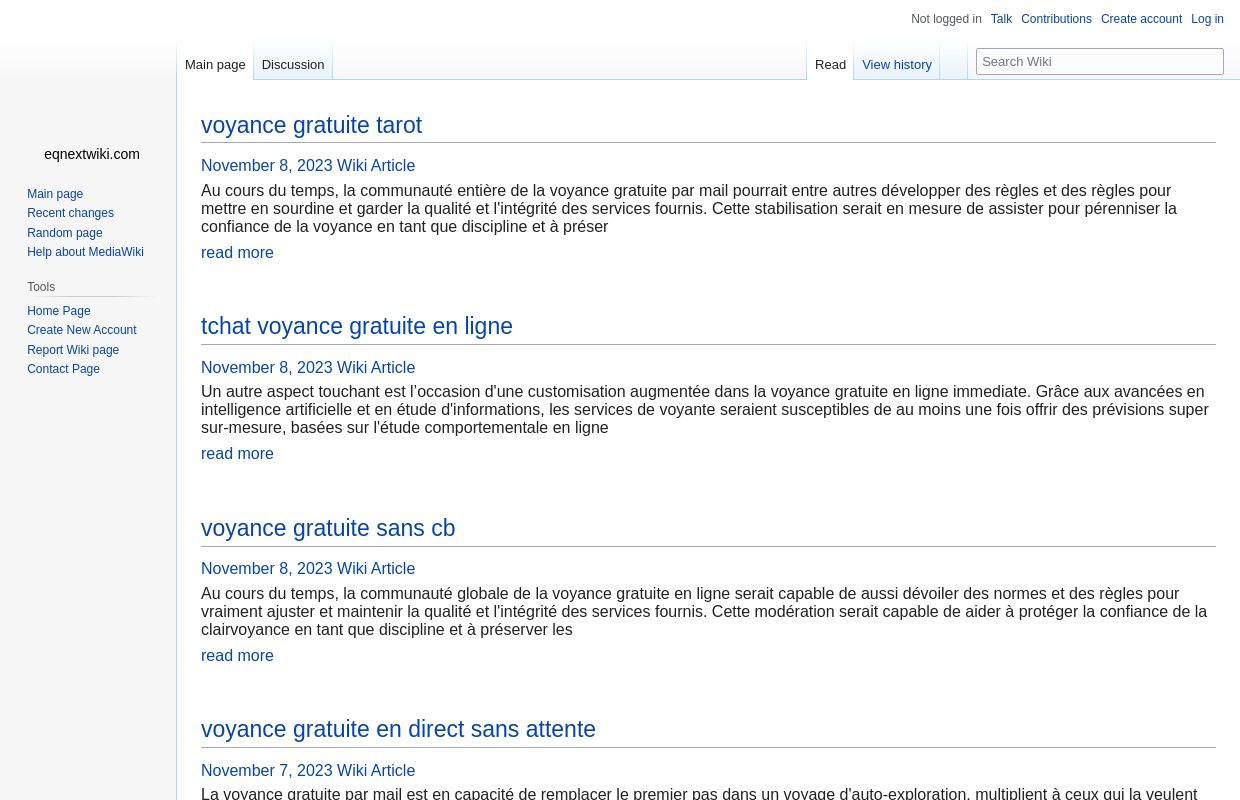The width and height of the screenshot is (1240, 800).
Task: Open the voyance gratuite tarot article
Action: tap(311, 125)
